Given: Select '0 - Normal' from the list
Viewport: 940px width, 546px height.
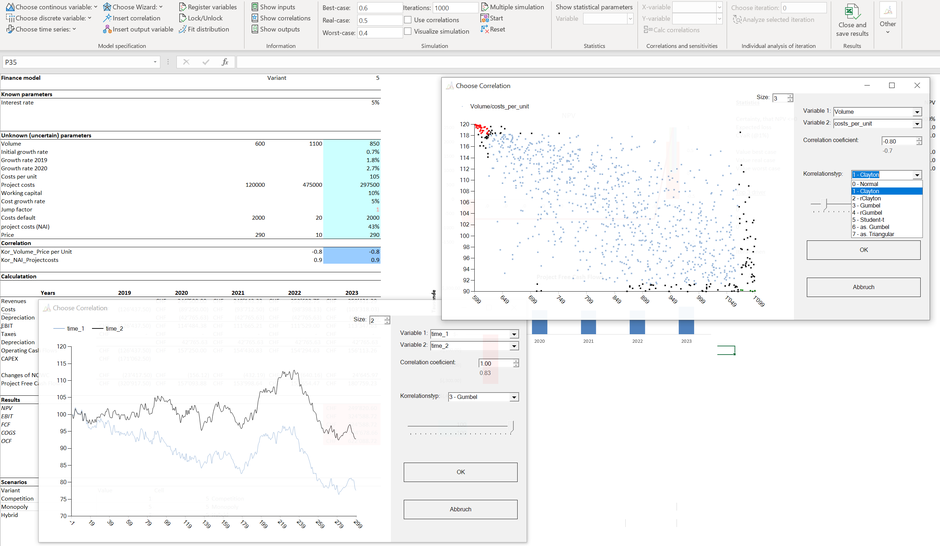Looking at the screenshot, I should point(887,184).
